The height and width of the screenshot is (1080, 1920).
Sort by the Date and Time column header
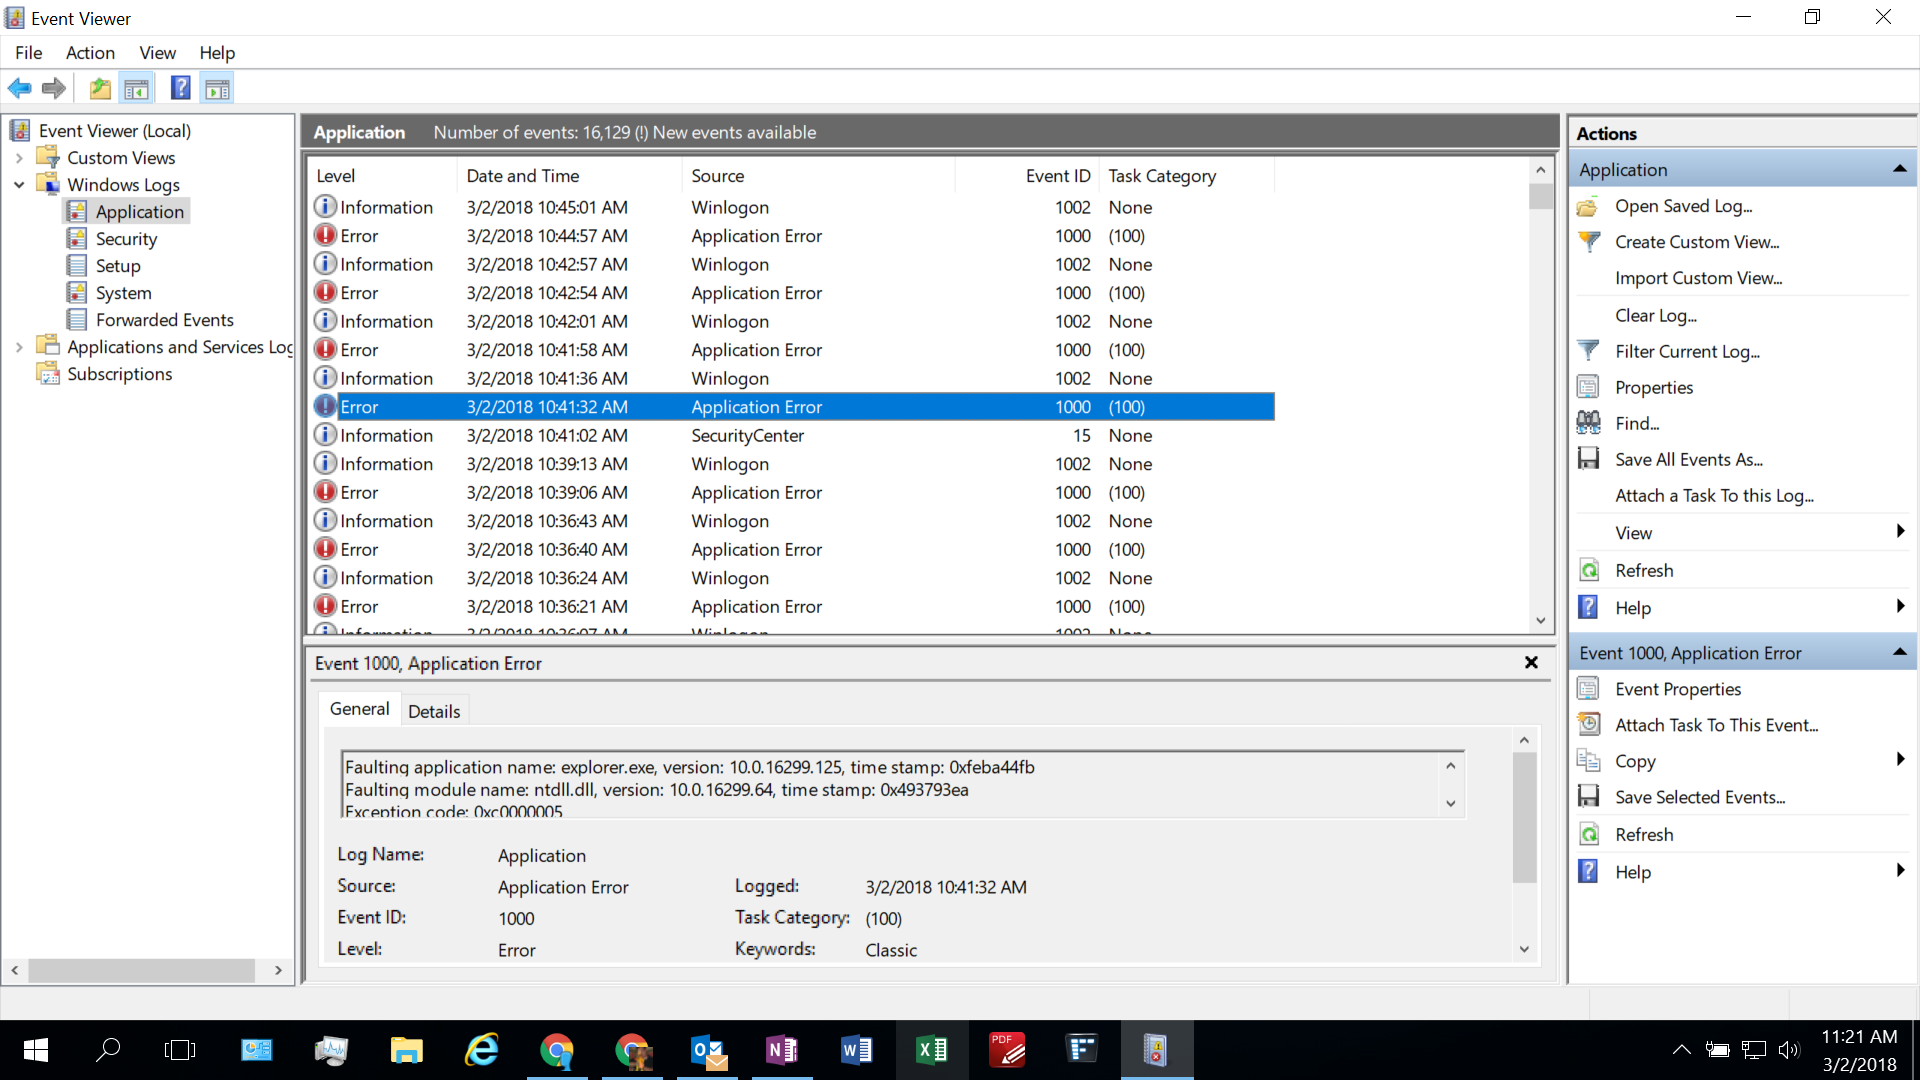[569, 176]
